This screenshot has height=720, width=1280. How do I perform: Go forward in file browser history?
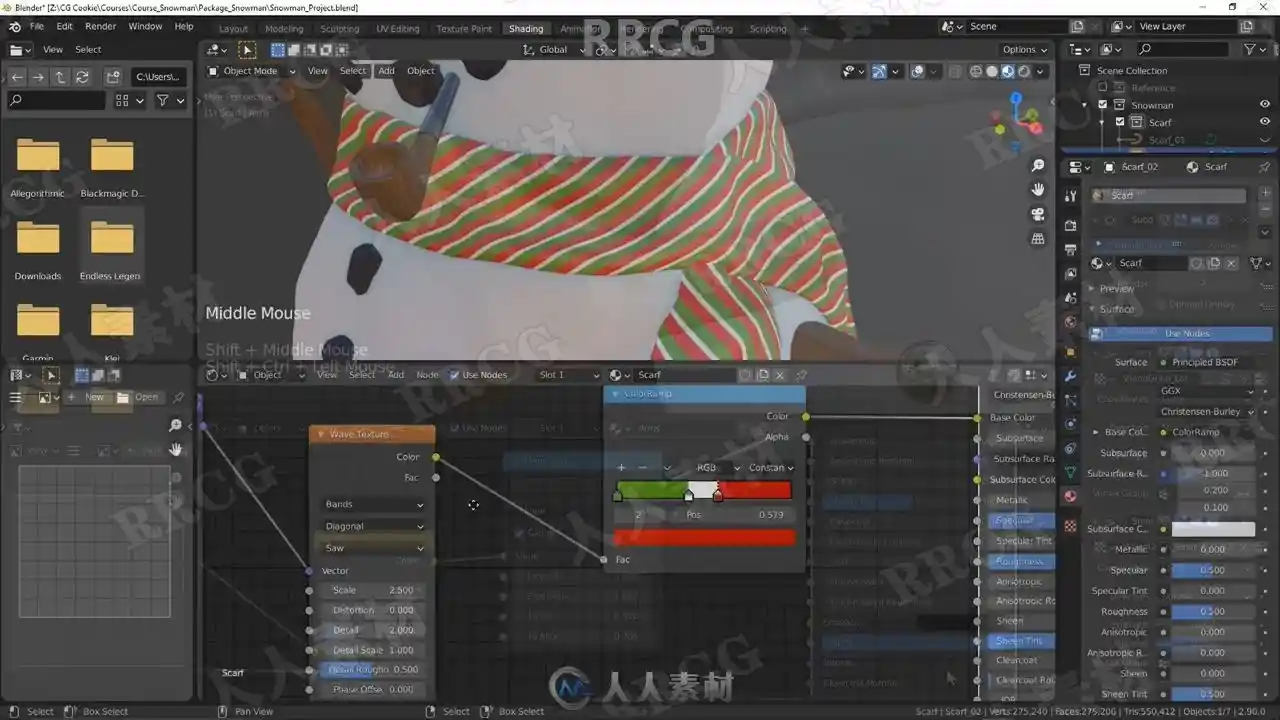pyautogui.click(x=38, y=77)
